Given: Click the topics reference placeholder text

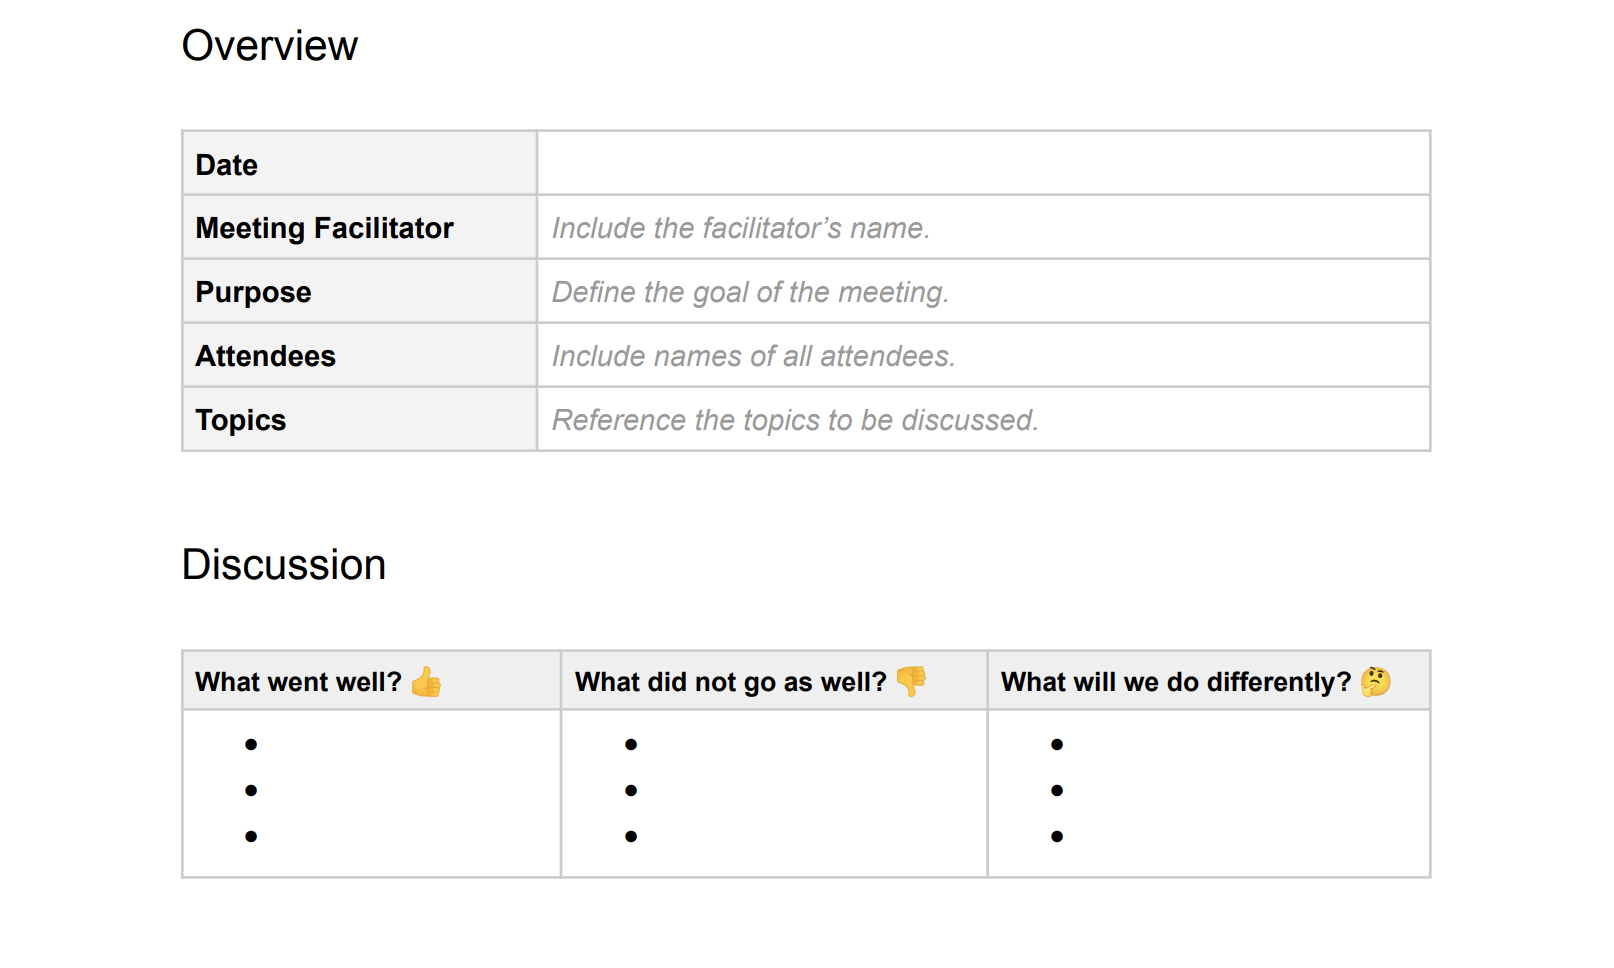Looking at the screenshot, I should coord(793,420).
